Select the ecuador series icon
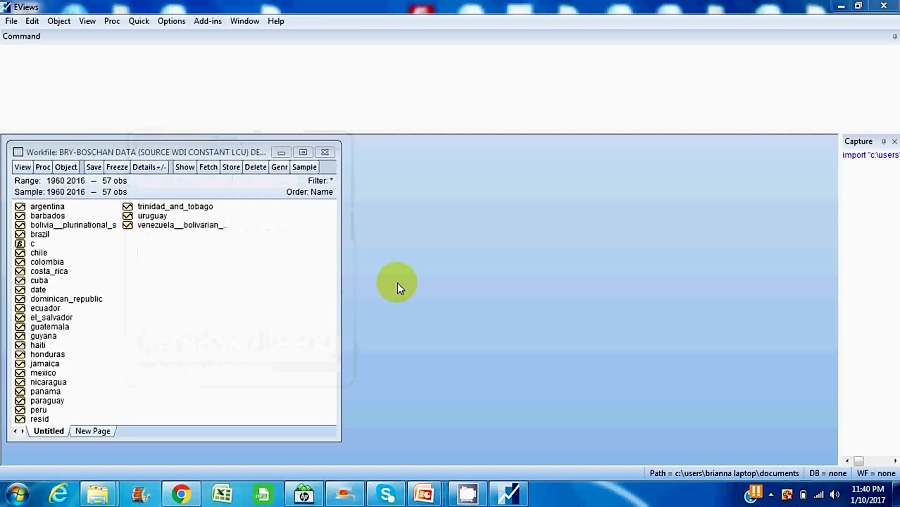Viewport: 900px width, 507px height. pos(20,308)
